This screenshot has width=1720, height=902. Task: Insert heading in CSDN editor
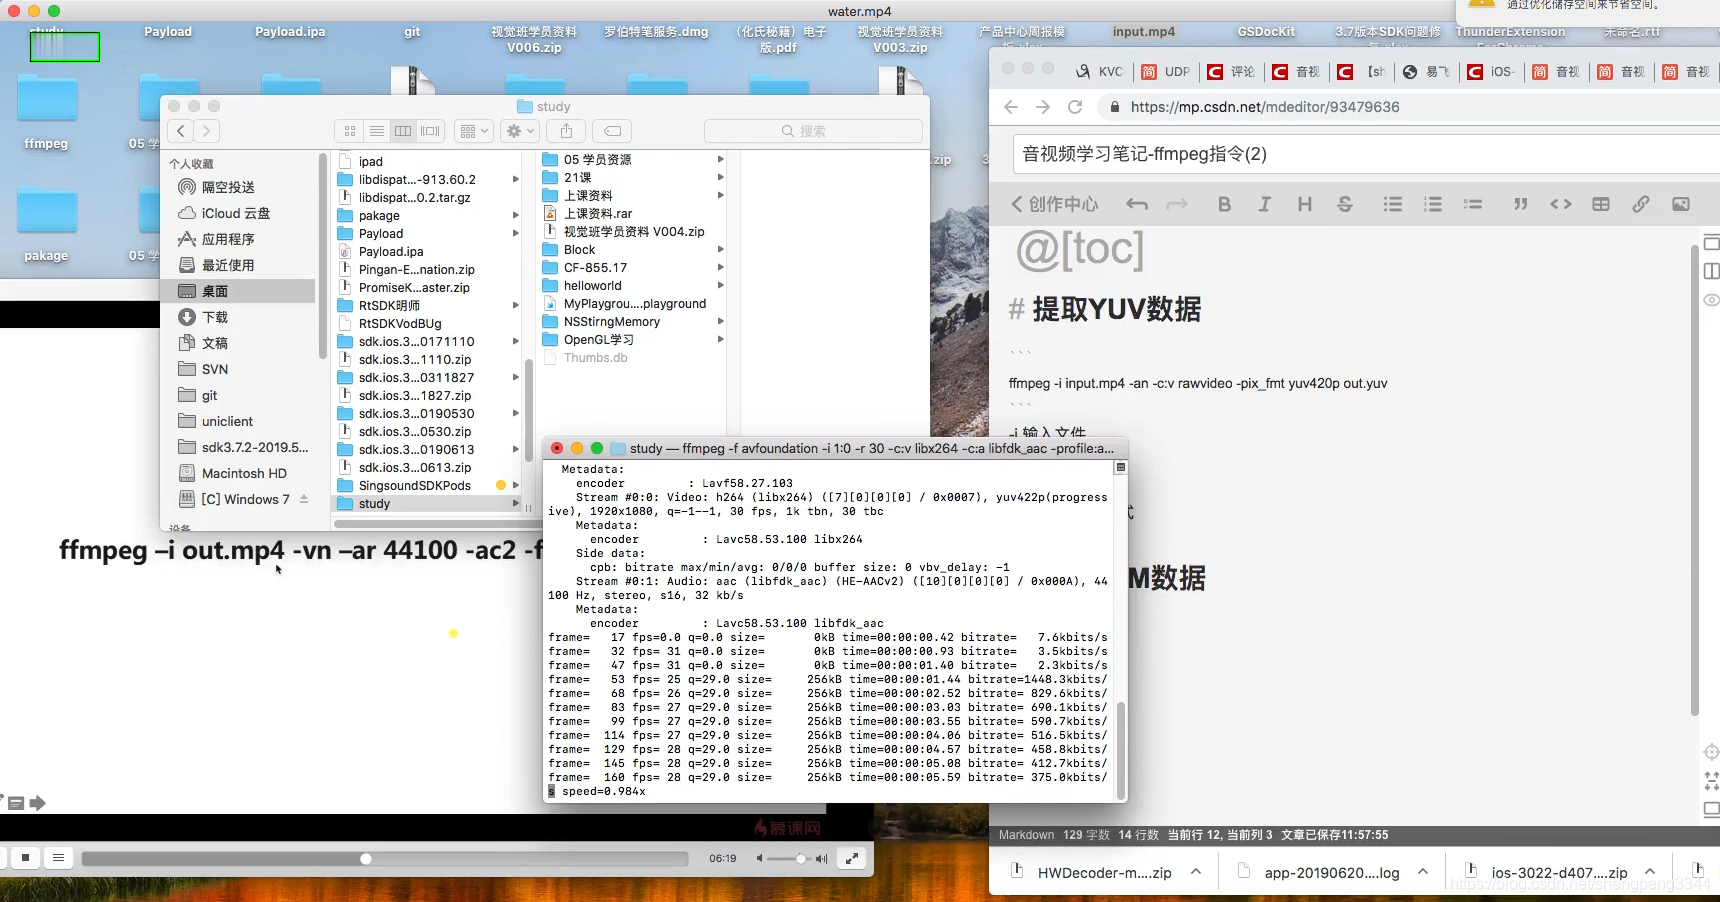(x=1304, y=204)
